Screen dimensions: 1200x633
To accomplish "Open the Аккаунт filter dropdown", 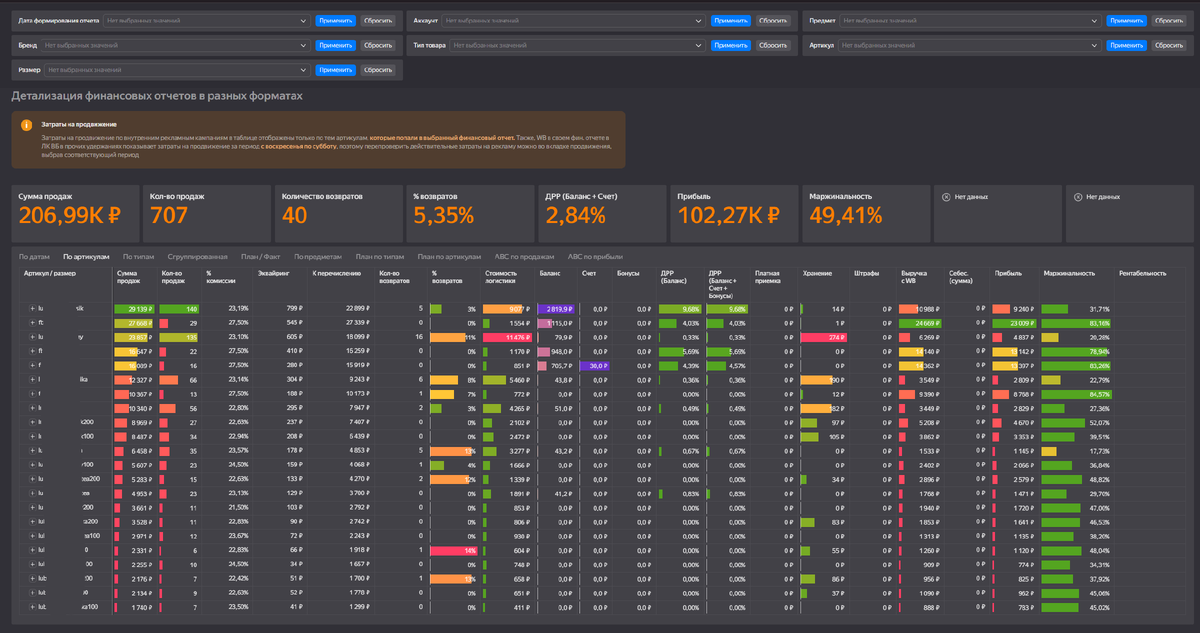I will pyautogui.click(x=575, y=20).
